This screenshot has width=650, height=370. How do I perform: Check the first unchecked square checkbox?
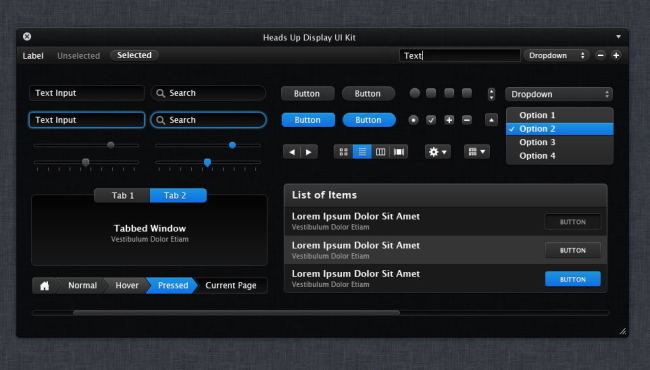coord(431,93)
